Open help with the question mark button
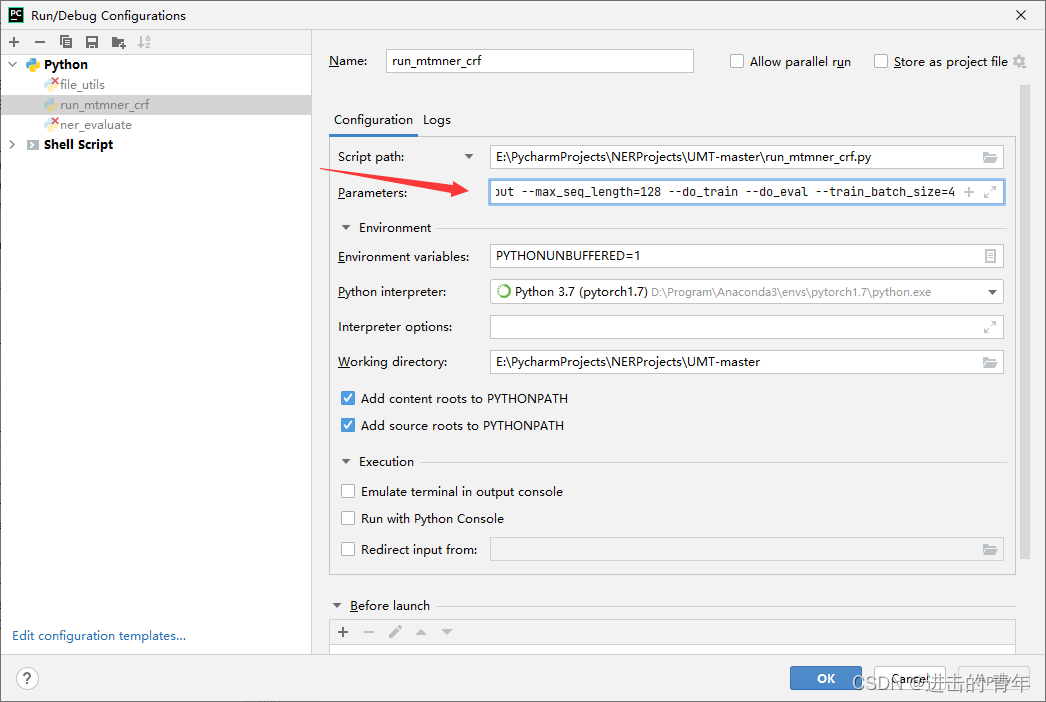This screenshot has width=1046, height=702. [x=27, y=679]
